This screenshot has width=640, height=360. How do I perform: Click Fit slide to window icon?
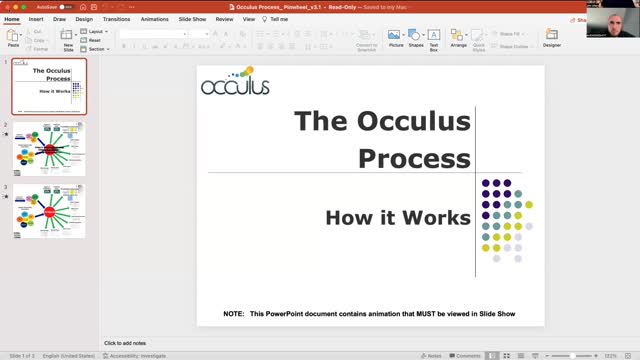628,356
